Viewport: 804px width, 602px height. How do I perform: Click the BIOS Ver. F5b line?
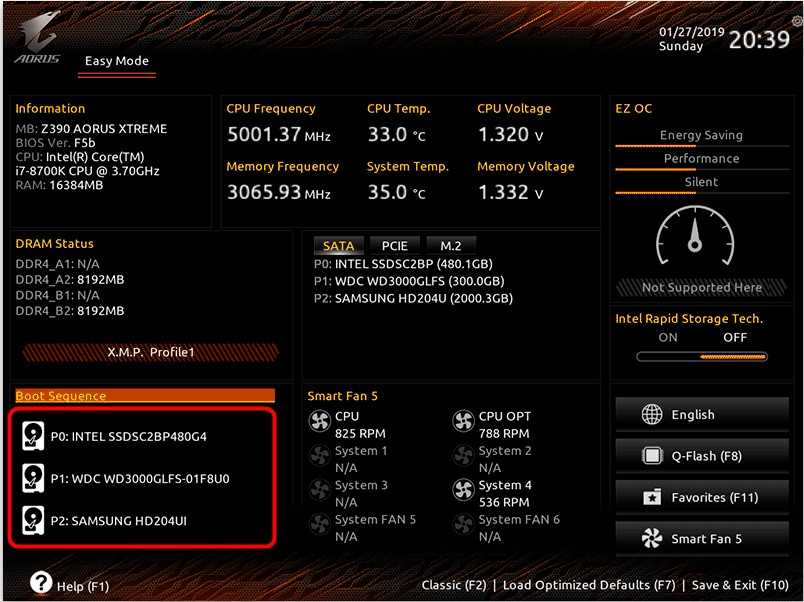tap(55, 143)
